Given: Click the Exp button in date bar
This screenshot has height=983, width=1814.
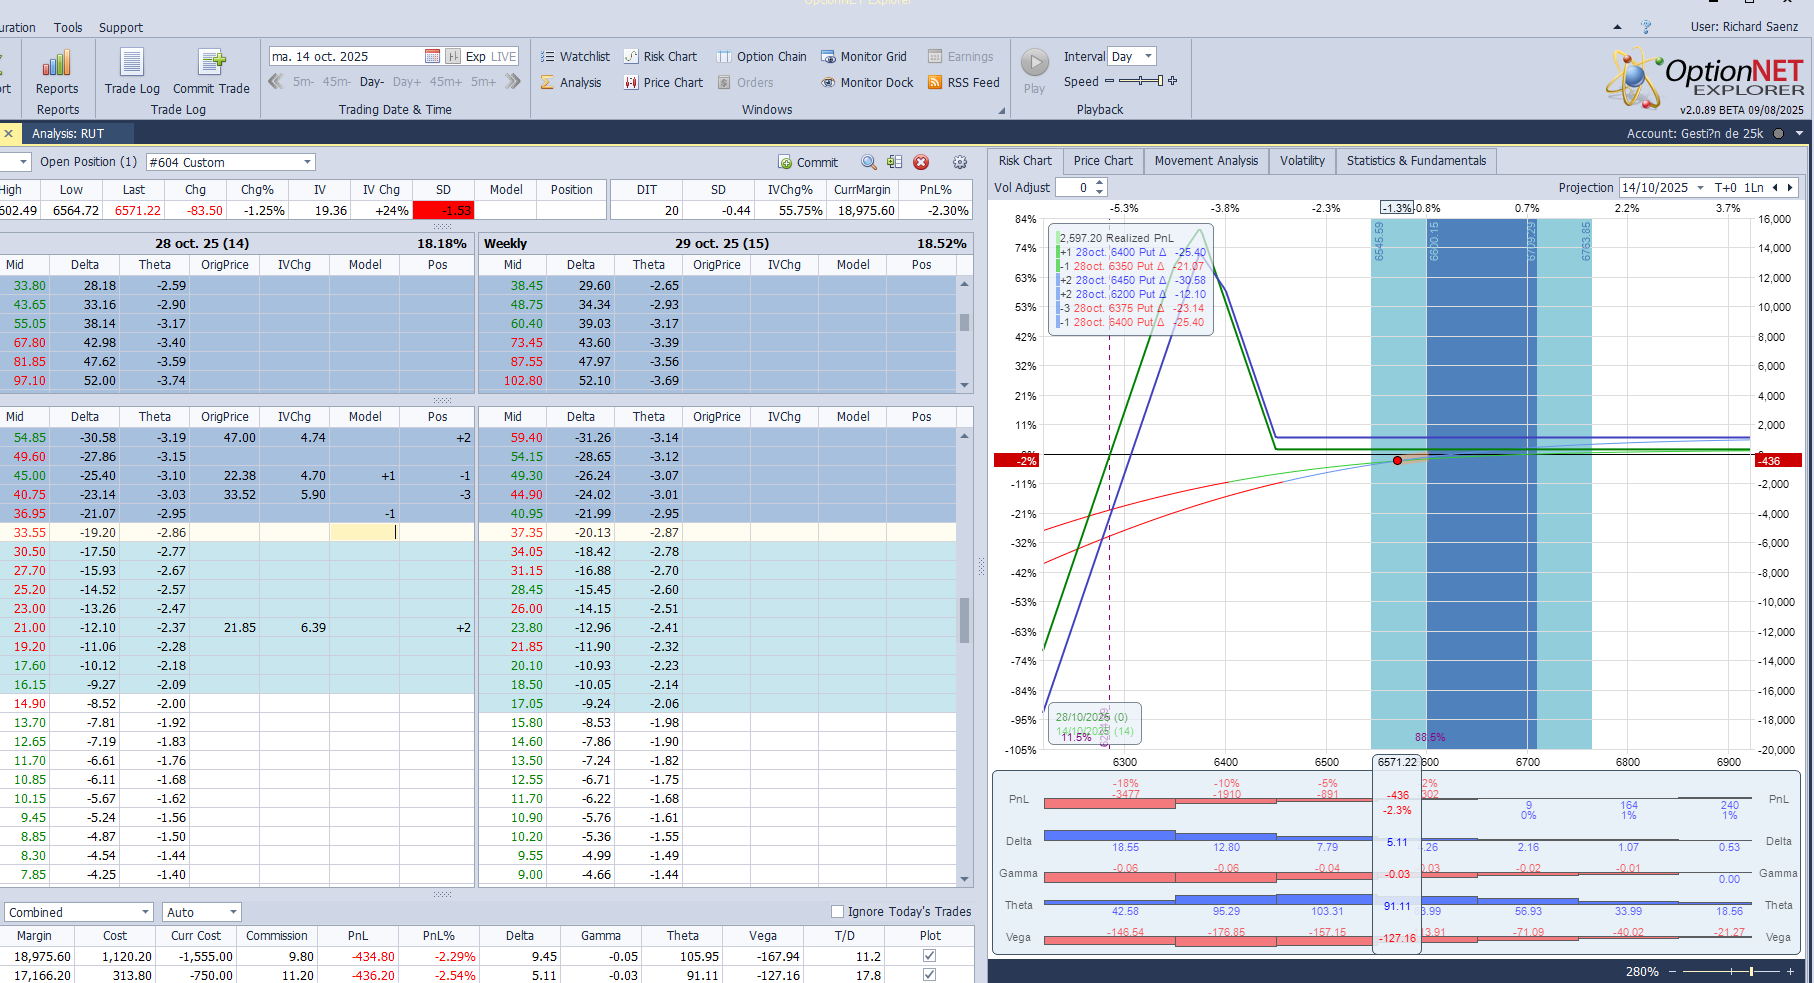Looking at the screenshot, I should point(476,56).
